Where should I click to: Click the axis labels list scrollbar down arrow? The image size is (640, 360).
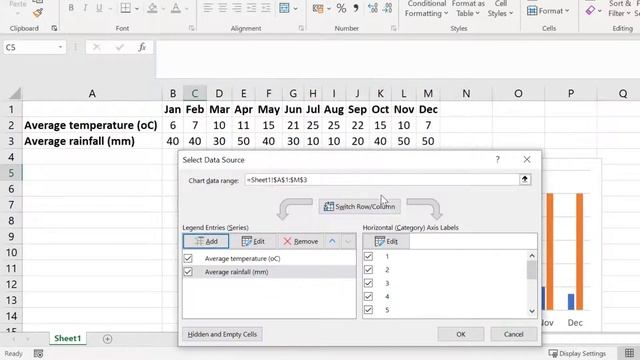click(532, 311)
